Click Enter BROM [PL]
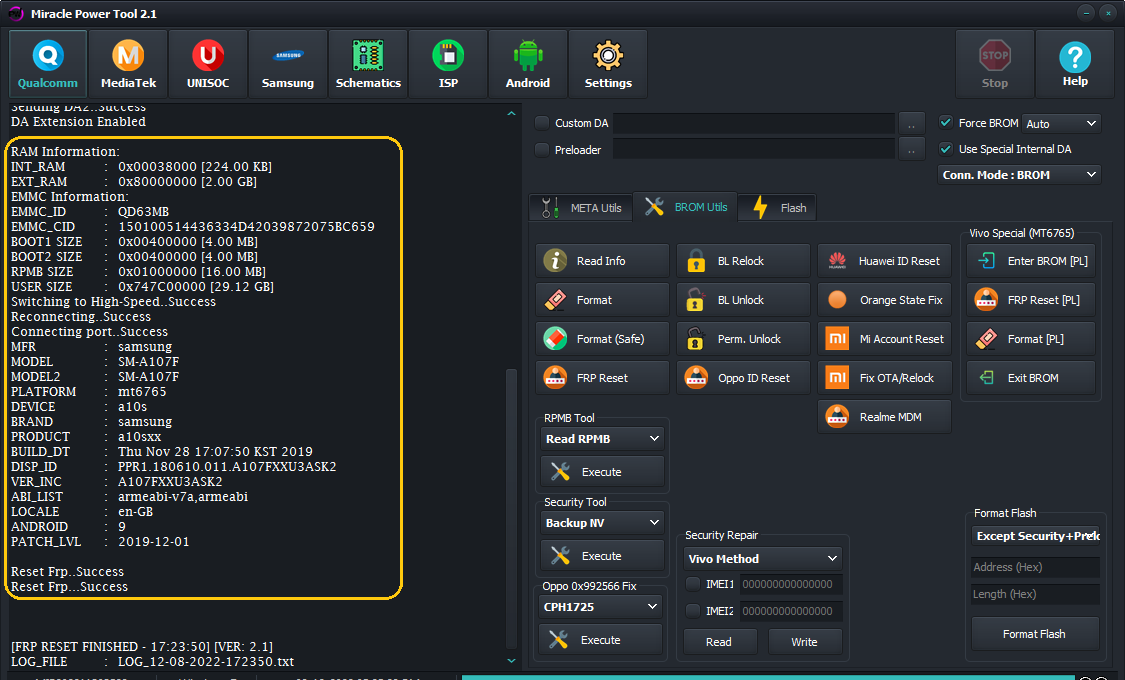 pos(1031,261)
